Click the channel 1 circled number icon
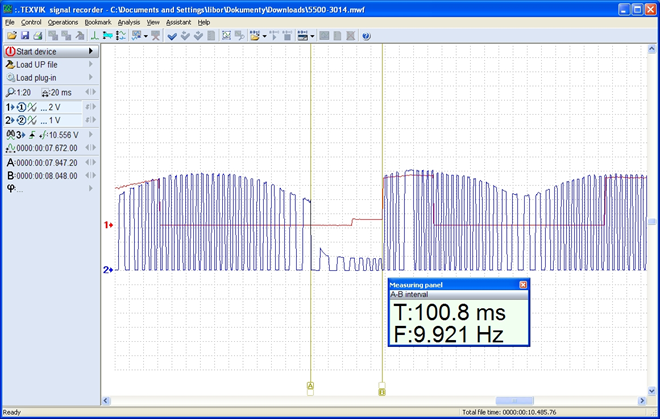This screenshot has height=419, width=660. click(x=21, y=107)
